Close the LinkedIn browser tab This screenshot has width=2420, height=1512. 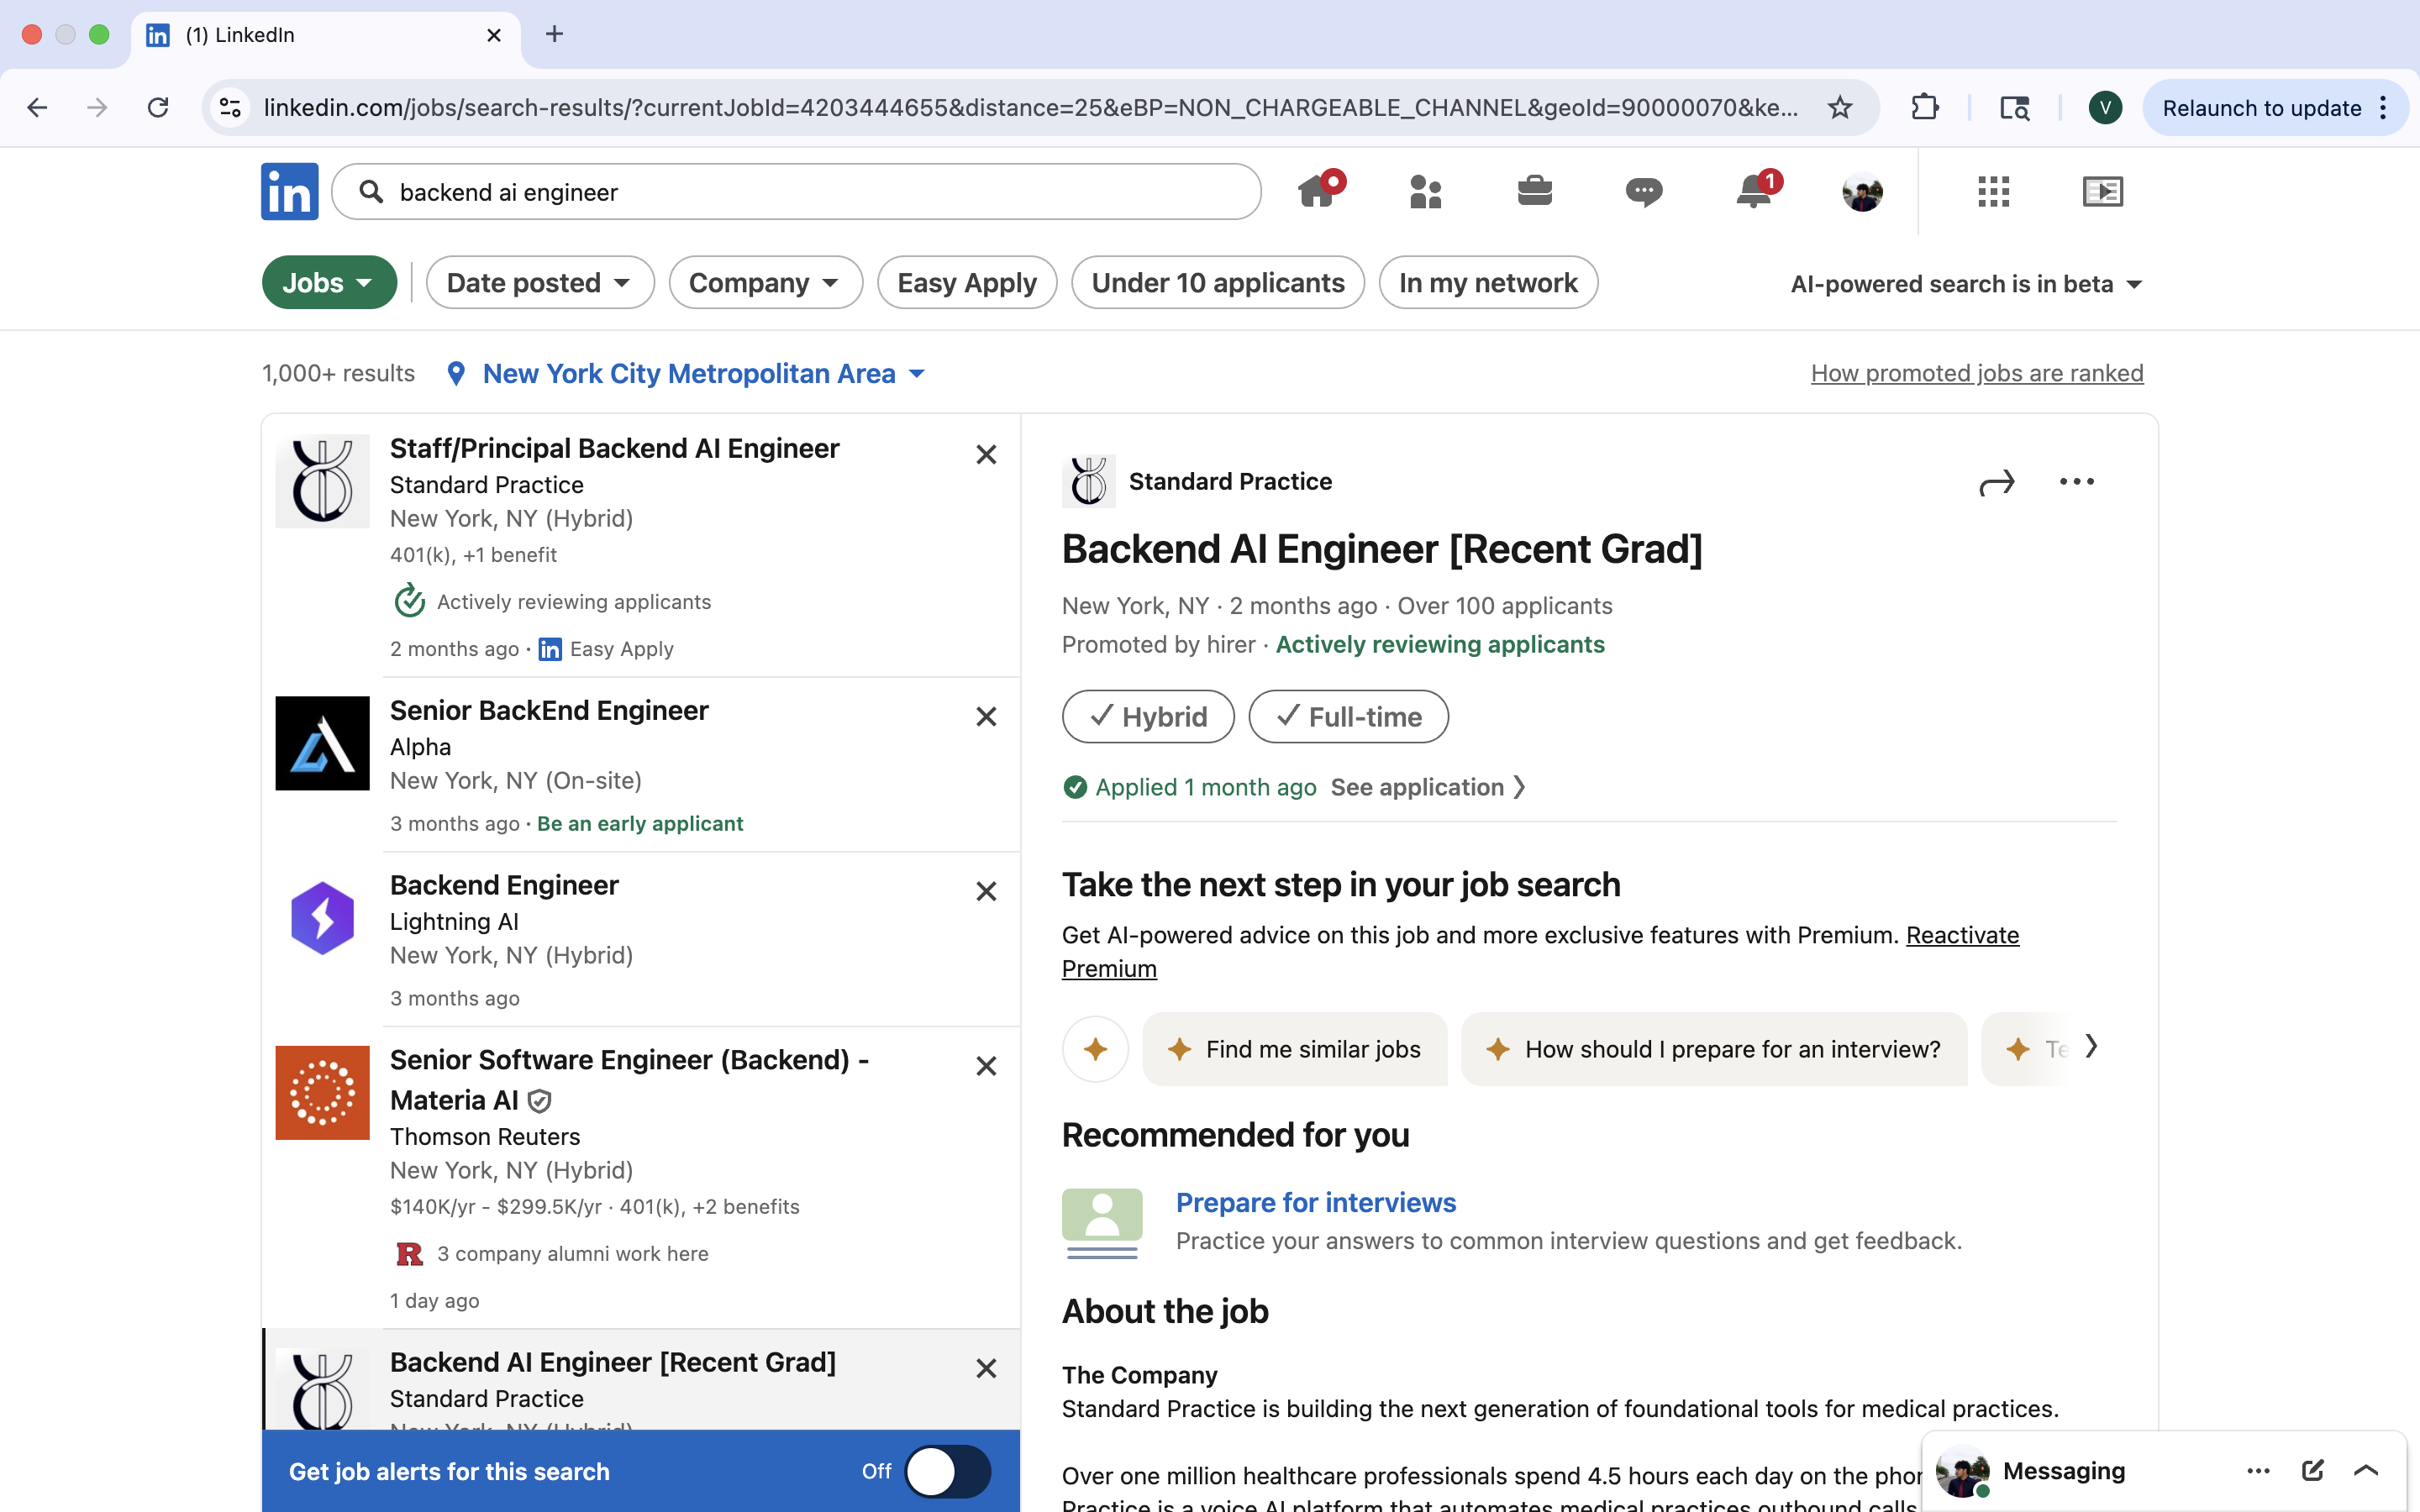494,36
